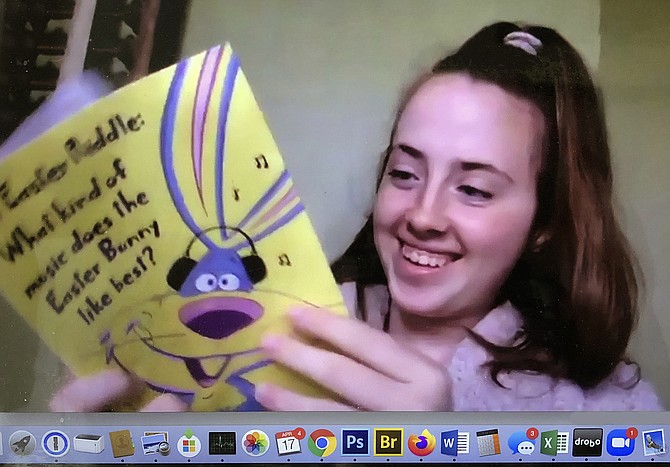Open Messages with 3 unread badge
670x467 pixels.
[522, 443]
